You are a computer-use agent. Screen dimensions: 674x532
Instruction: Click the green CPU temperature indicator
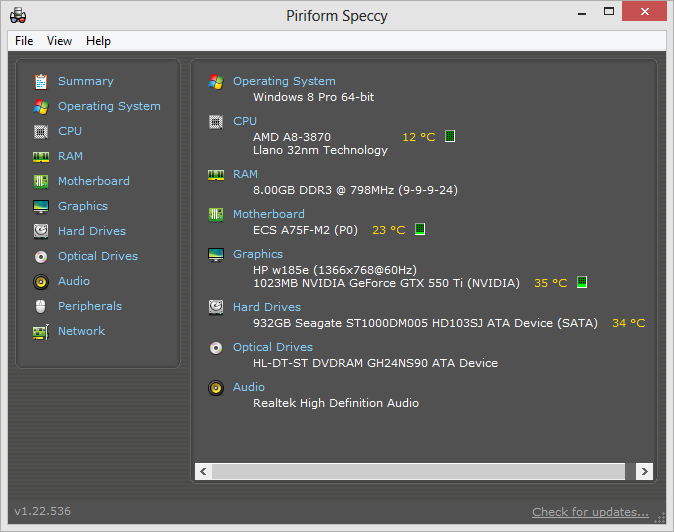(450, 137)
